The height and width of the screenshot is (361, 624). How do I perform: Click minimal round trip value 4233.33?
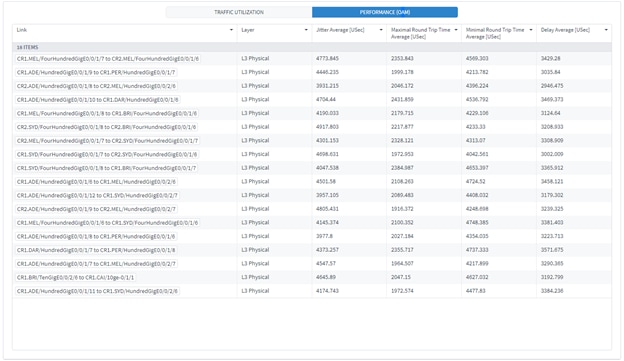click(476, 127)
